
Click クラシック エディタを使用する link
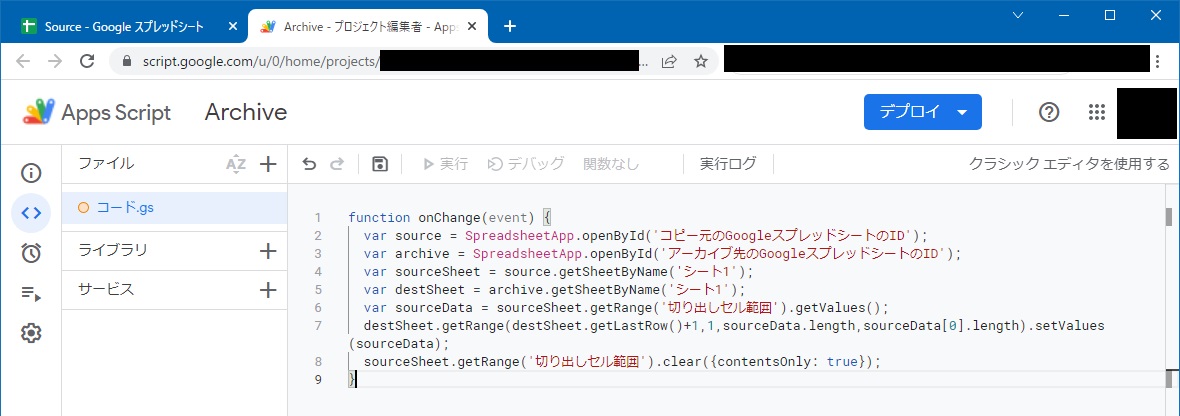[1069, 164]
